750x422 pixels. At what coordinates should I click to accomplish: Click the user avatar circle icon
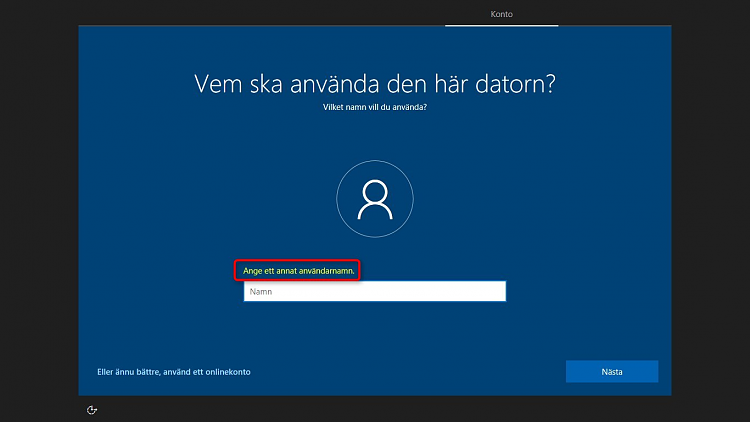pyautogui.click(x=375, y=199)
